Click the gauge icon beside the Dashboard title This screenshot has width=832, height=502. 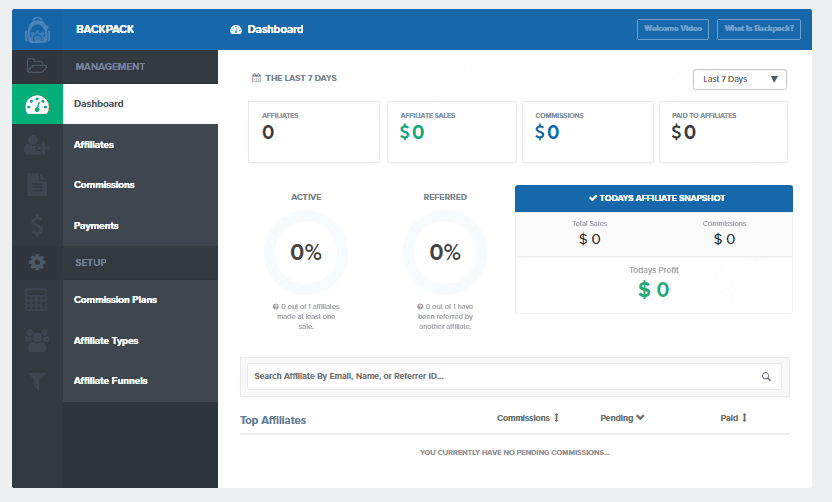tap(236, 30)
